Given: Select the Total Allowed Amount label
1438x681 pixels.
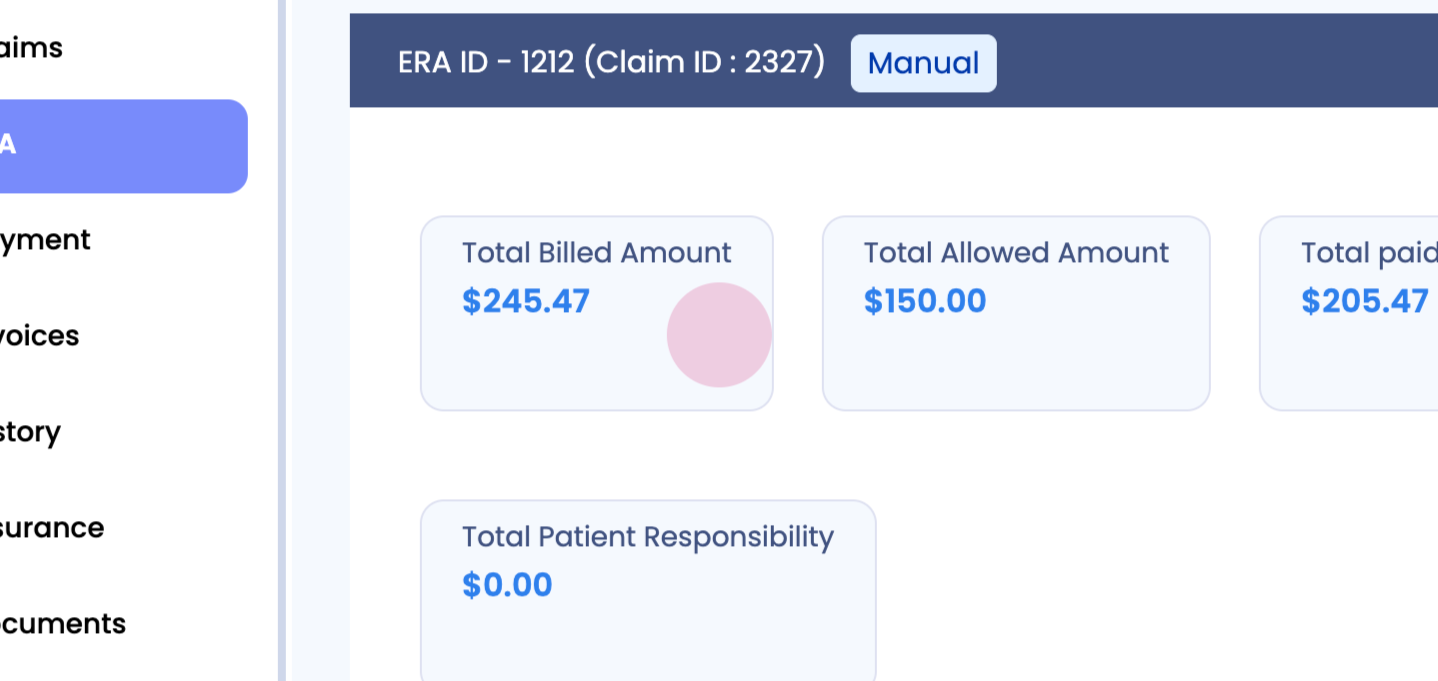Looking at the screenshot, I should [x=1016, y=253].
